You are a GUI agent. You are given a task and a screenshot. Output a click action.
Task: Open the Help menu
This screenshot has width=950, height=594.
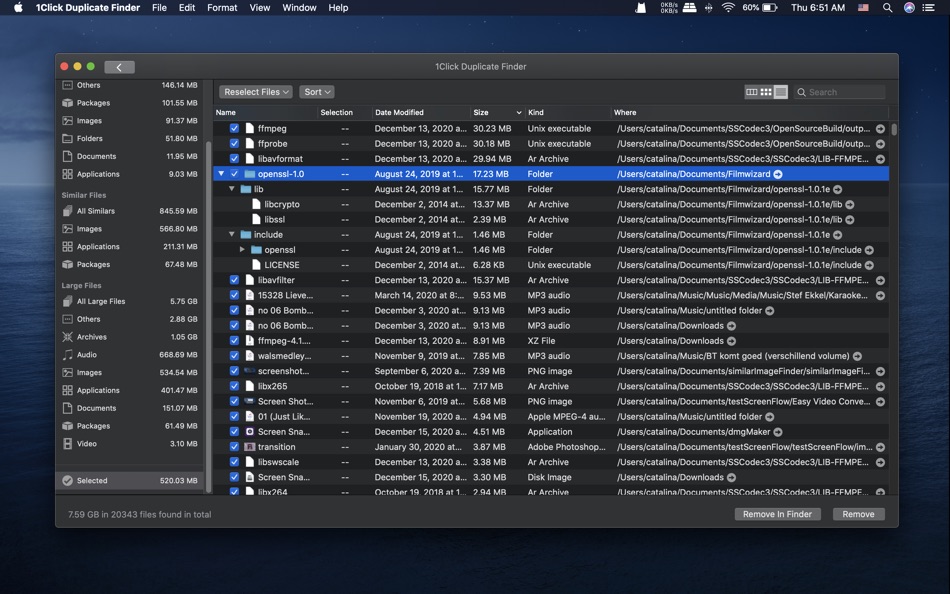[338, 8]
